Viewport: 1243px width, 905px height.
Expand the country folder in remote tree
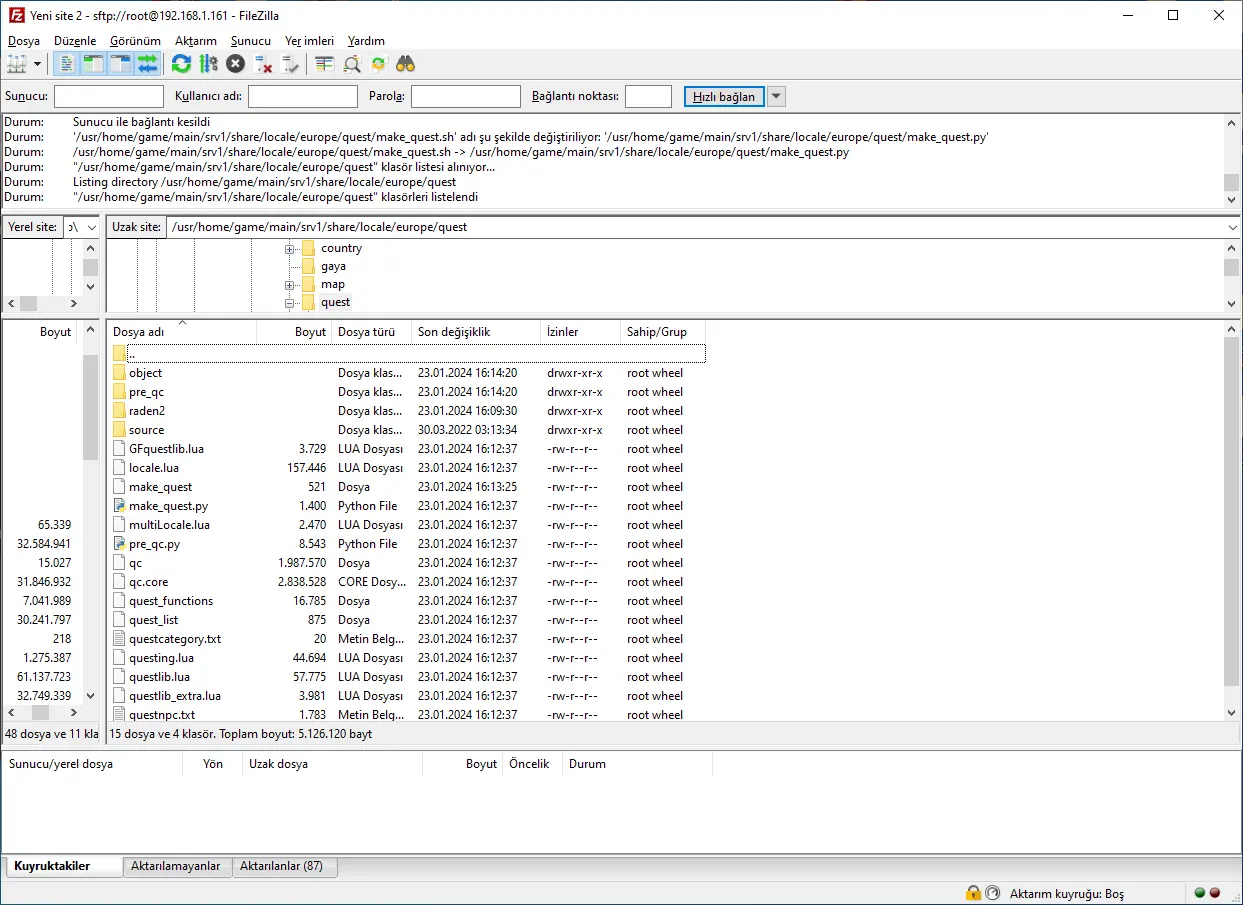pos(289,248)
